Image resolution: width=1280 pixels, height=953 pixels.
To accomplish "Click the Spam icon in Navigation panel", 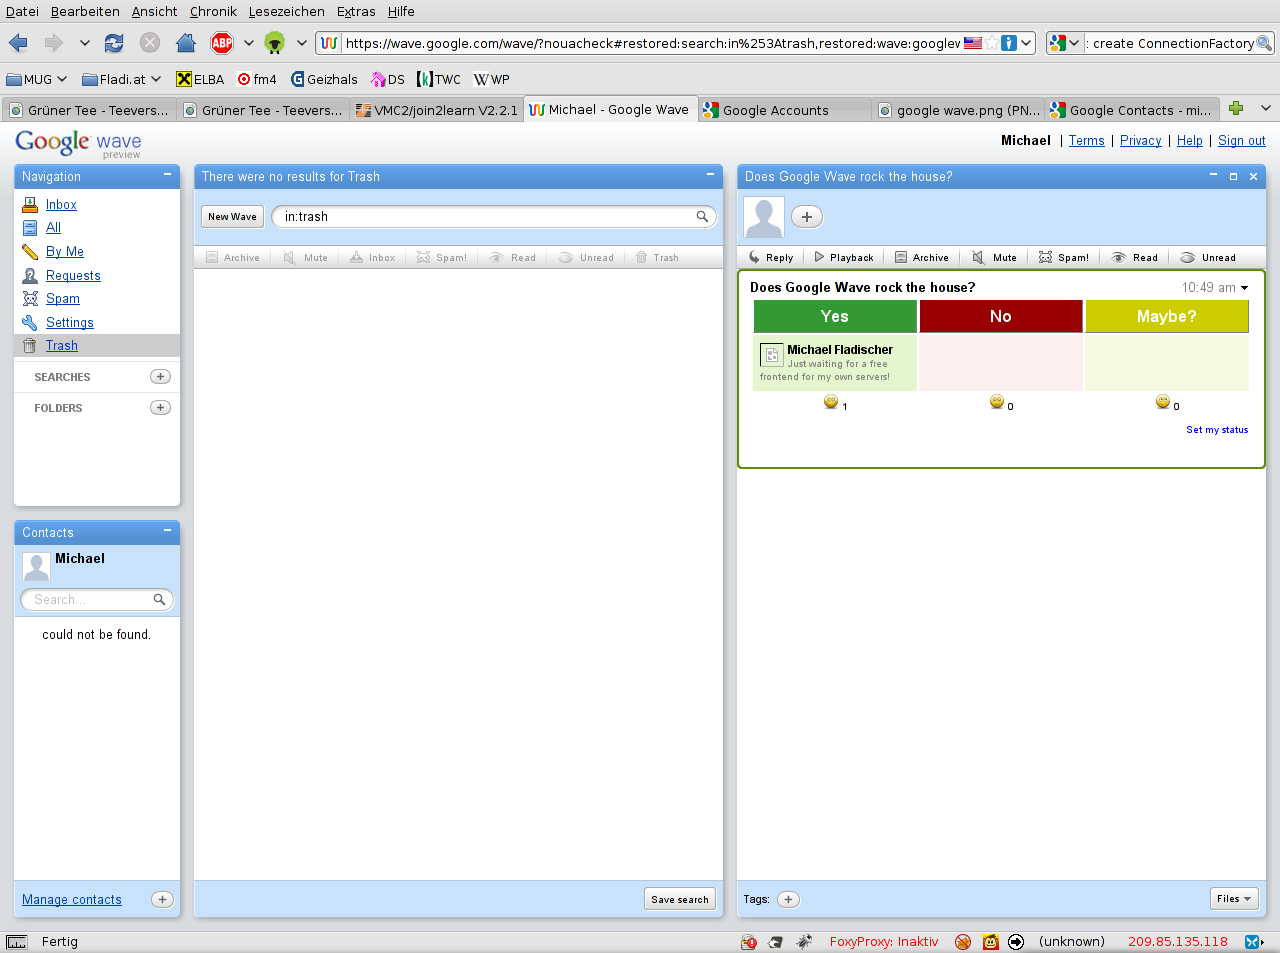I will point(30,298).
